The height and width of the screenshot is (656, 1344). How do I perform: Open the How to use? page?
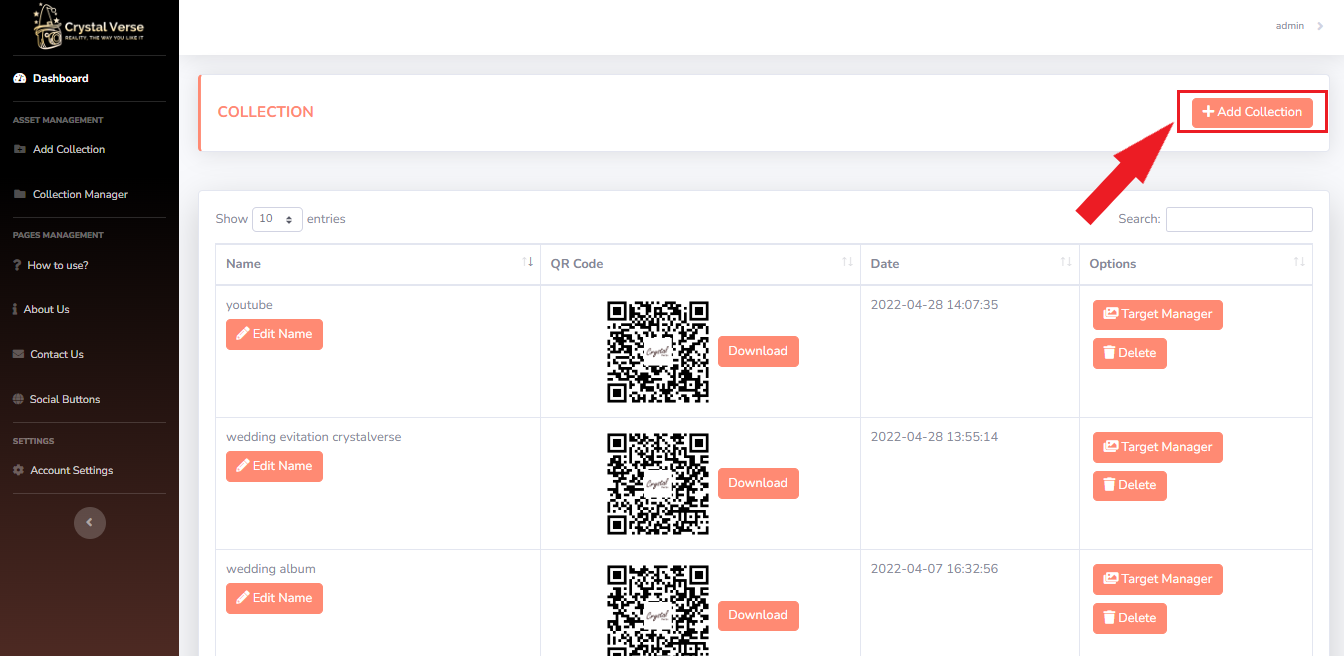pos(58,265)
